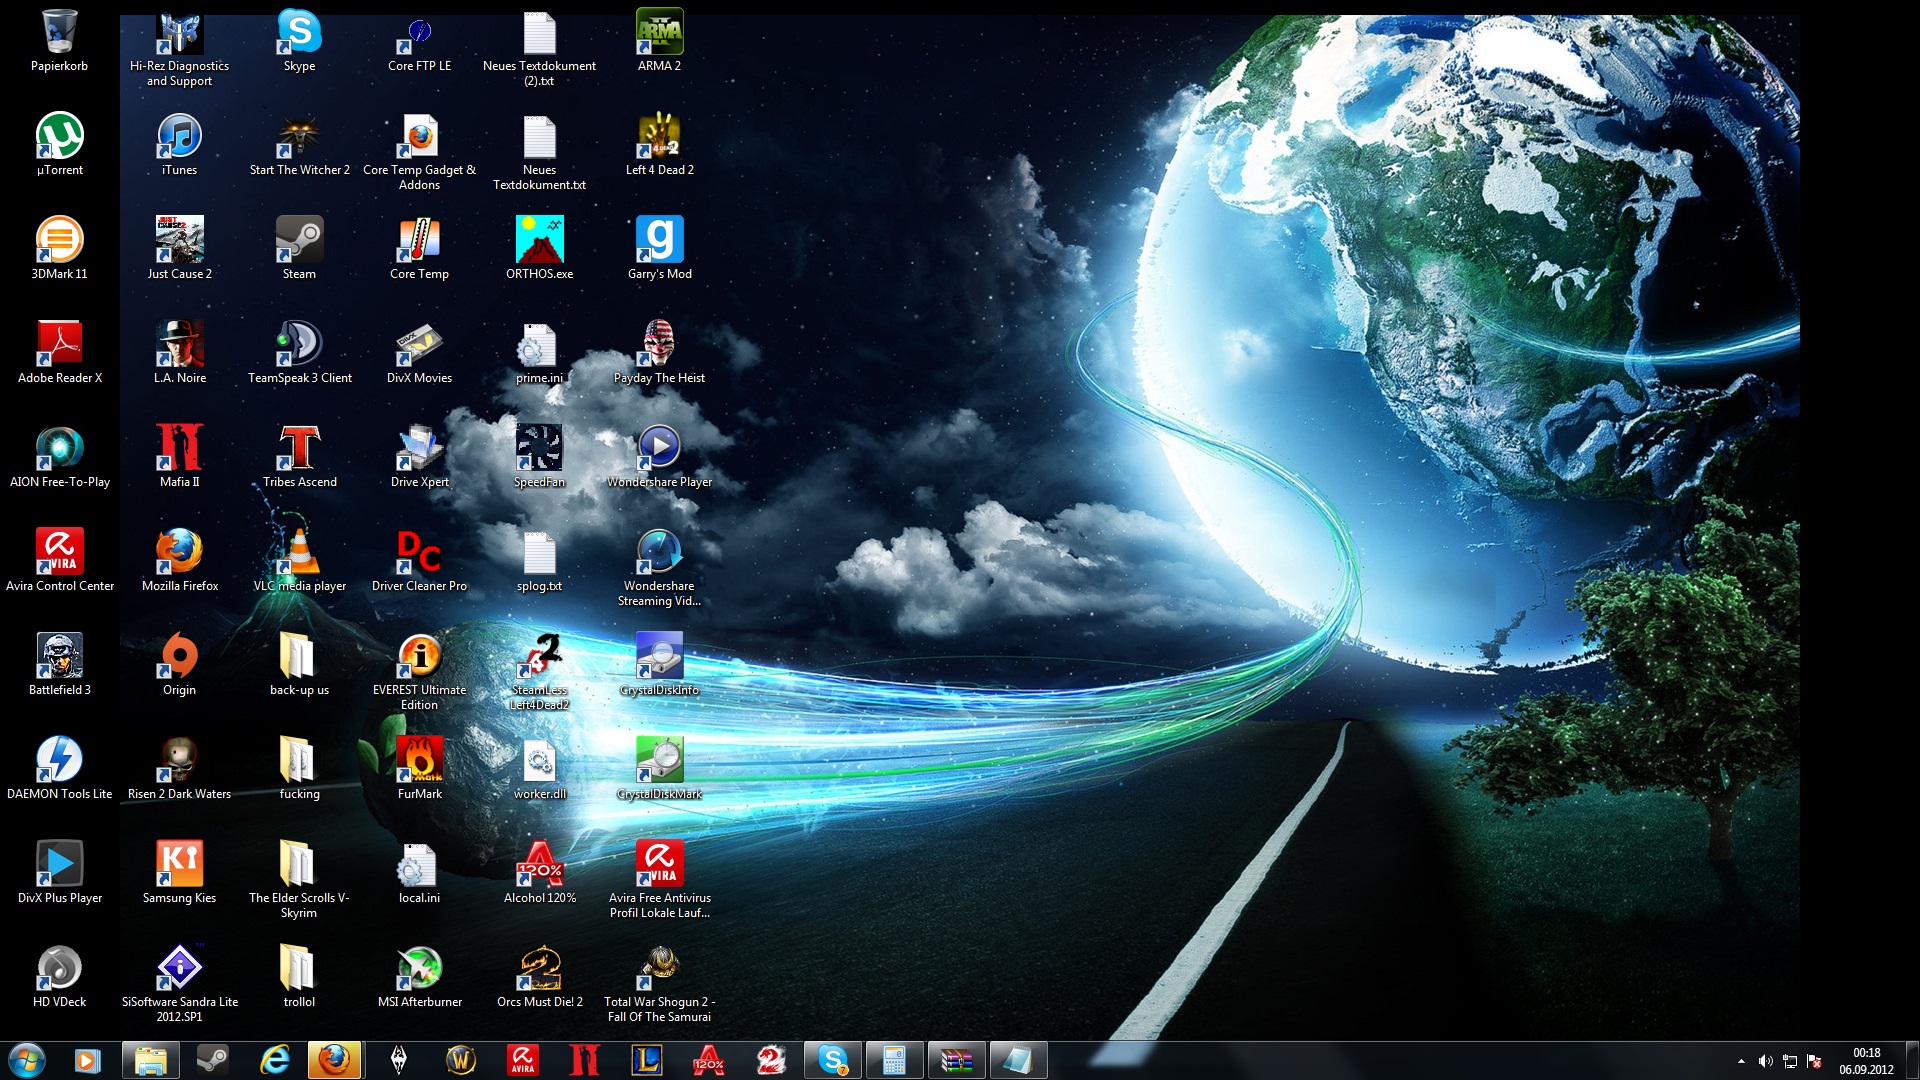Open the volume control in the tray

coord(1765,1061)
